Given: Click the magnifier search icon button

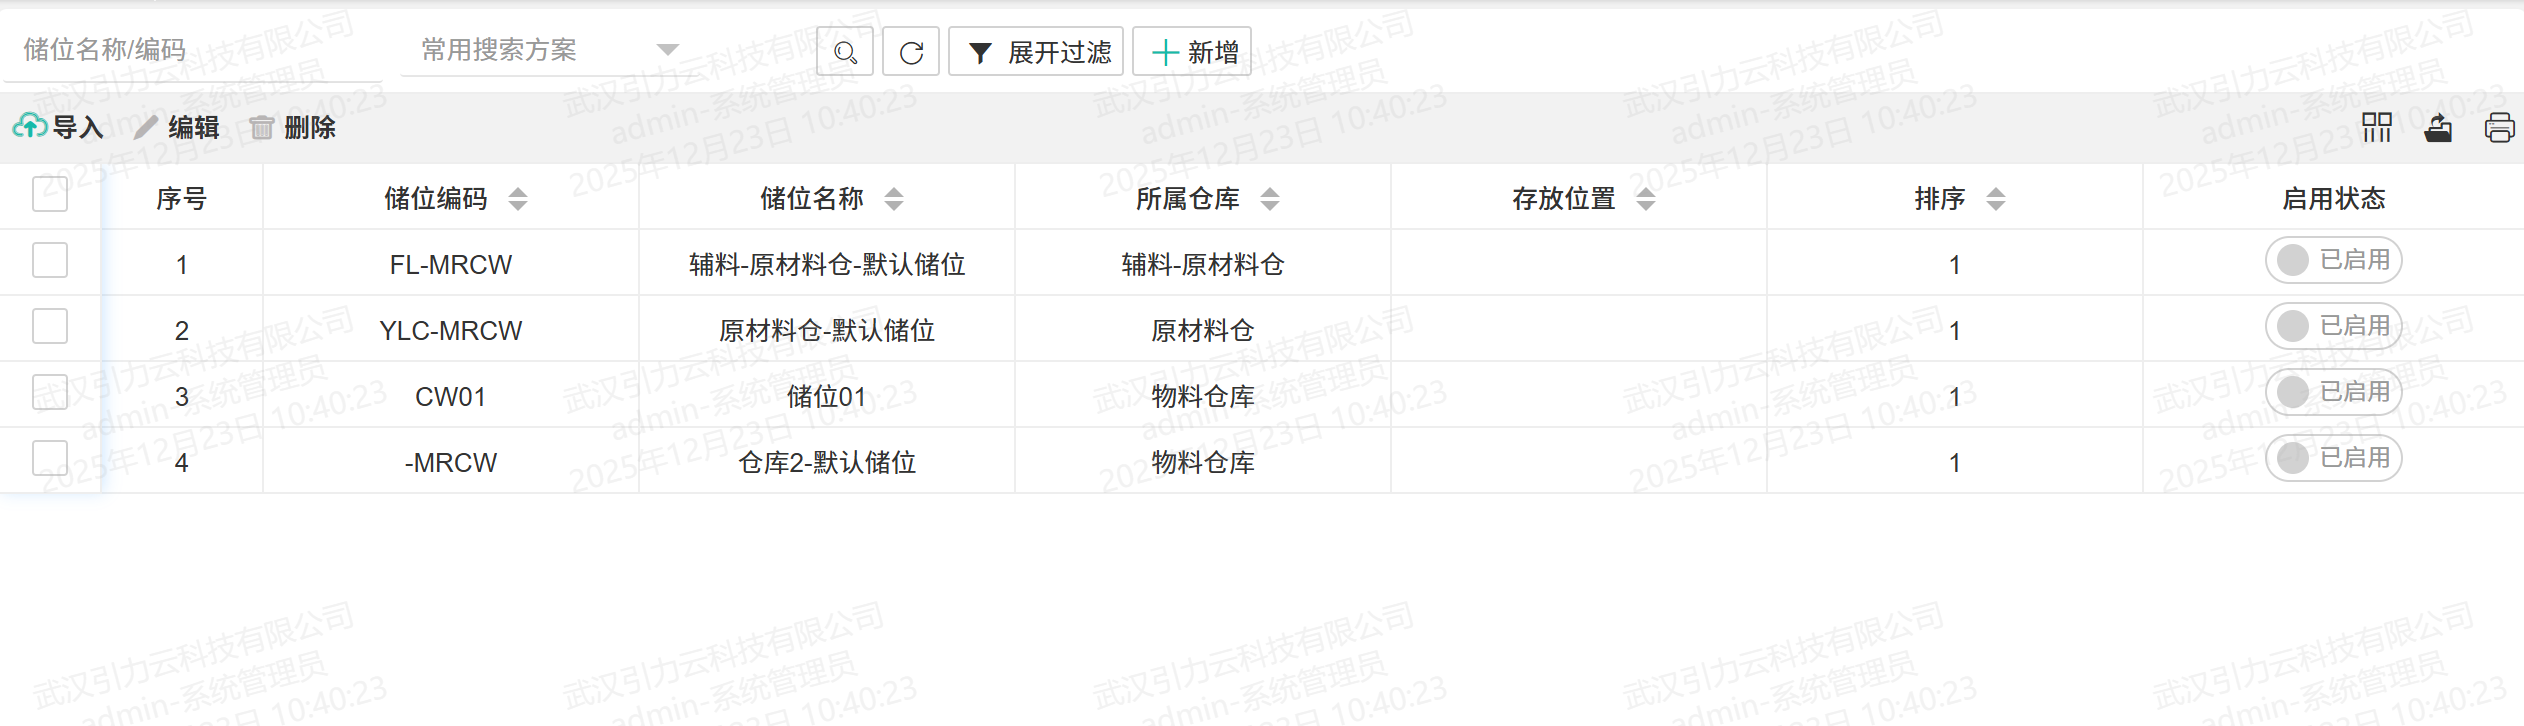Looking at the screenshot, I should (x=845, y=52).
